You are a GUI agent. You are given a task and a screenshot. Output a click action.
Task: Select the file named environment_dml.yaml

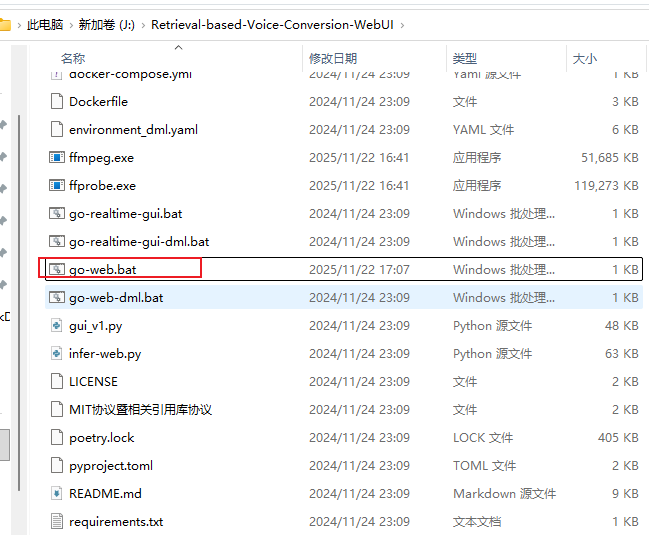(x=133, y=130)
